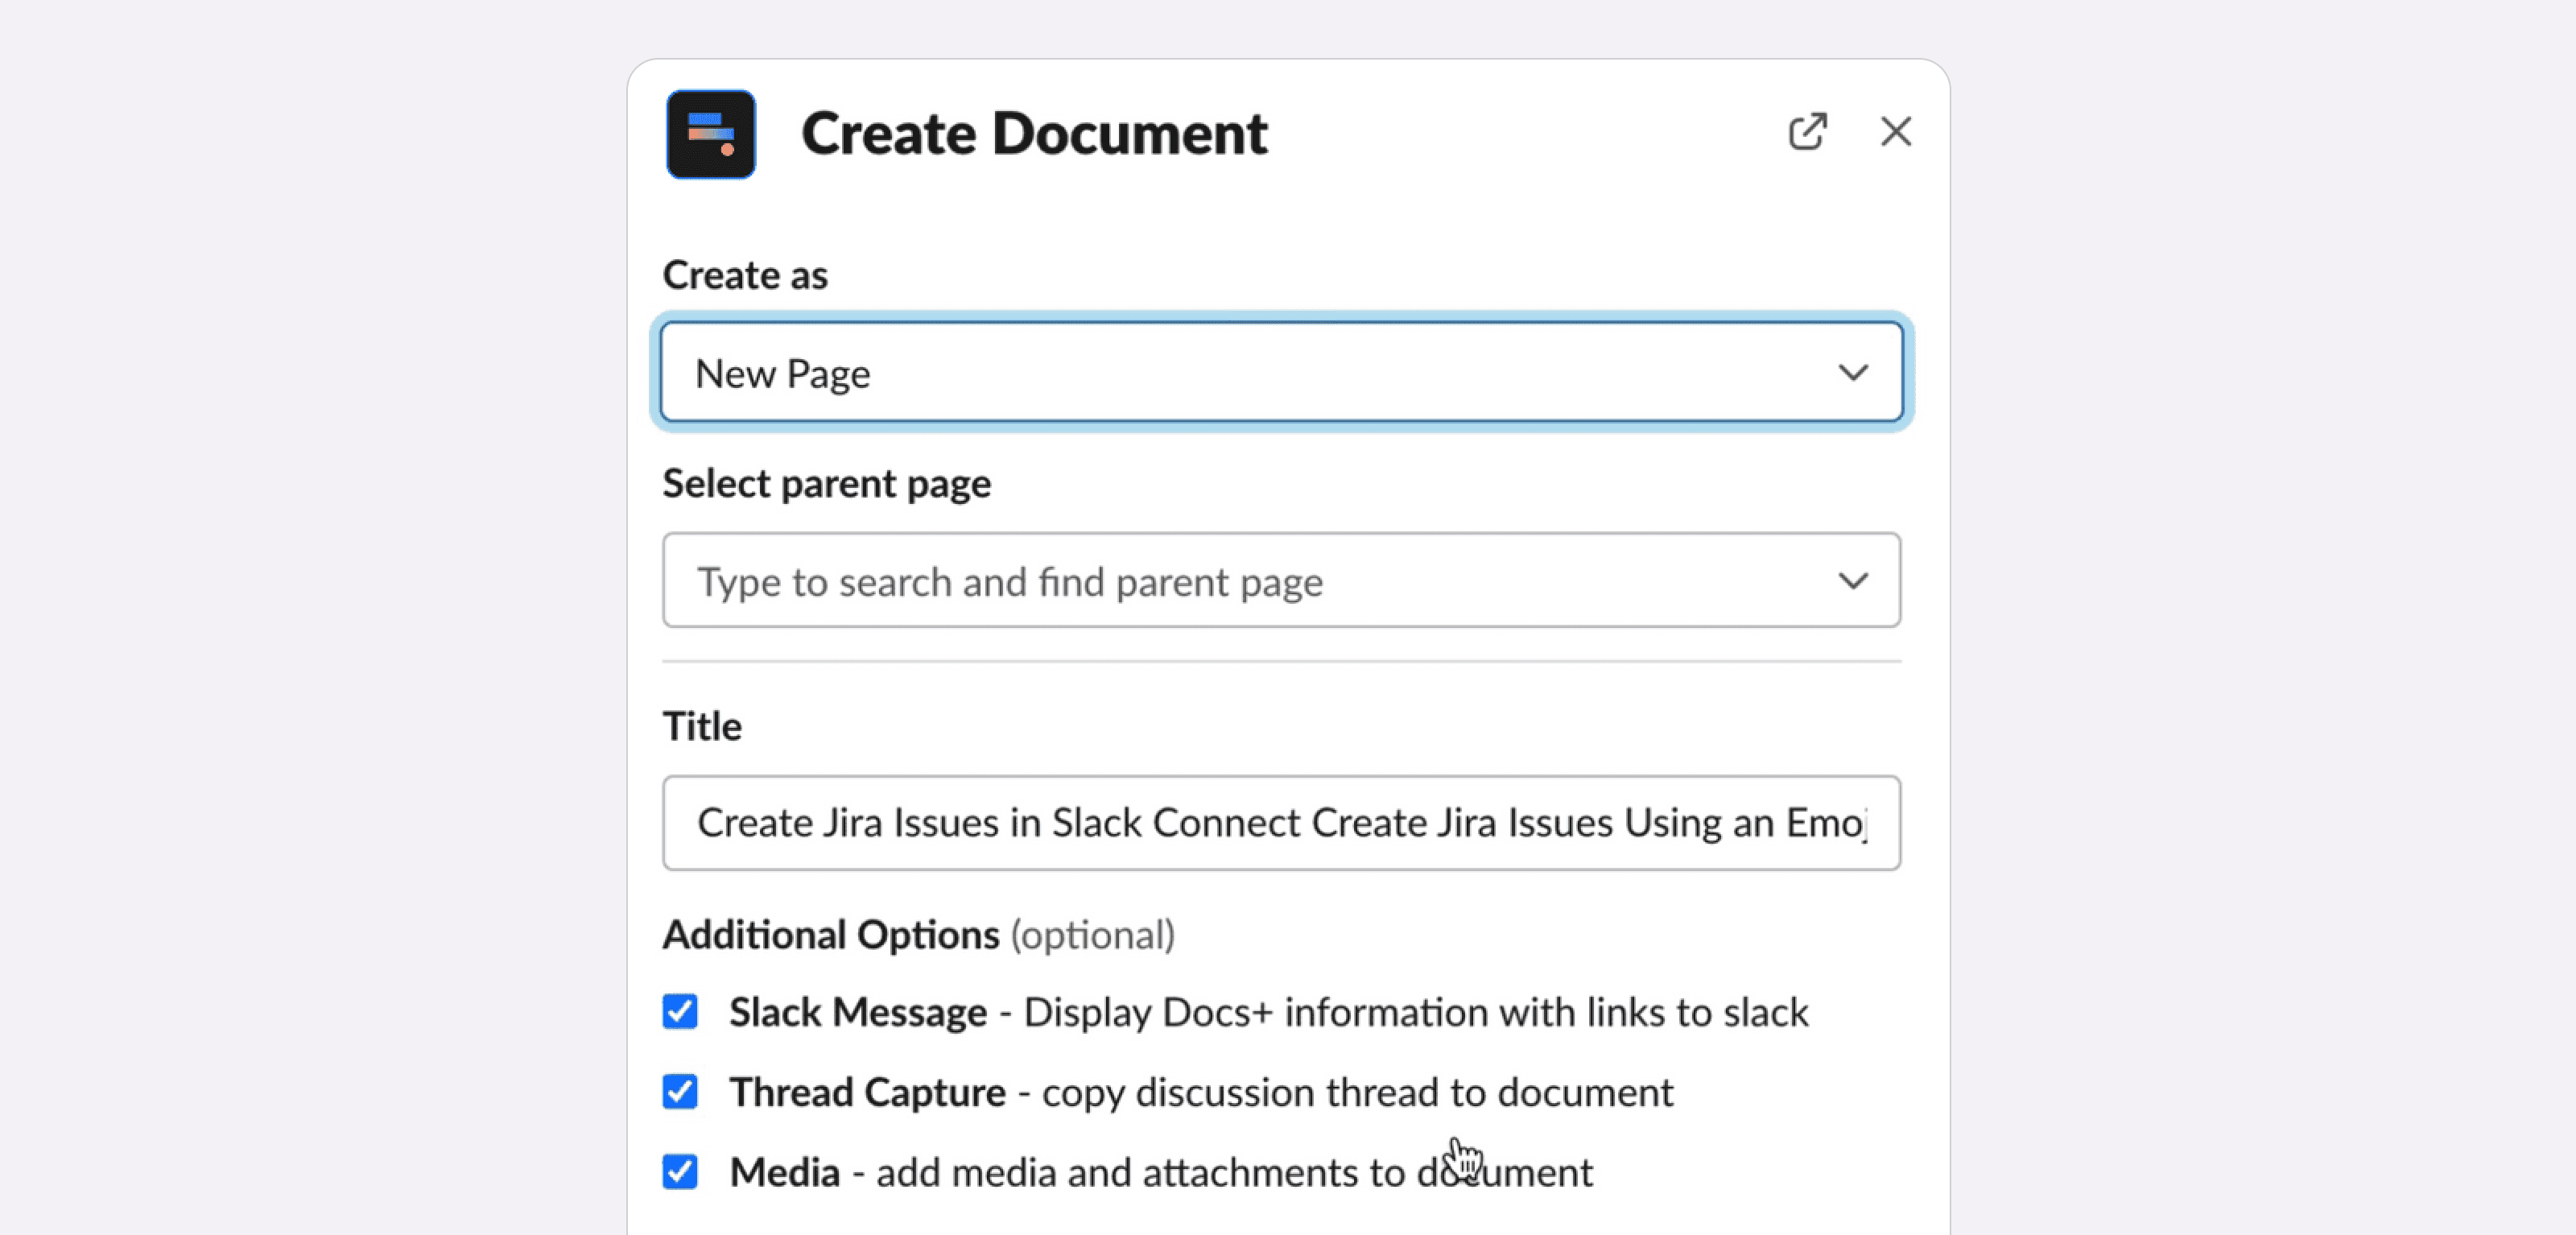Click into the Title input field
Image resolution: width=2576 pixels, height=1235 pixels.
click(1281, 823)
